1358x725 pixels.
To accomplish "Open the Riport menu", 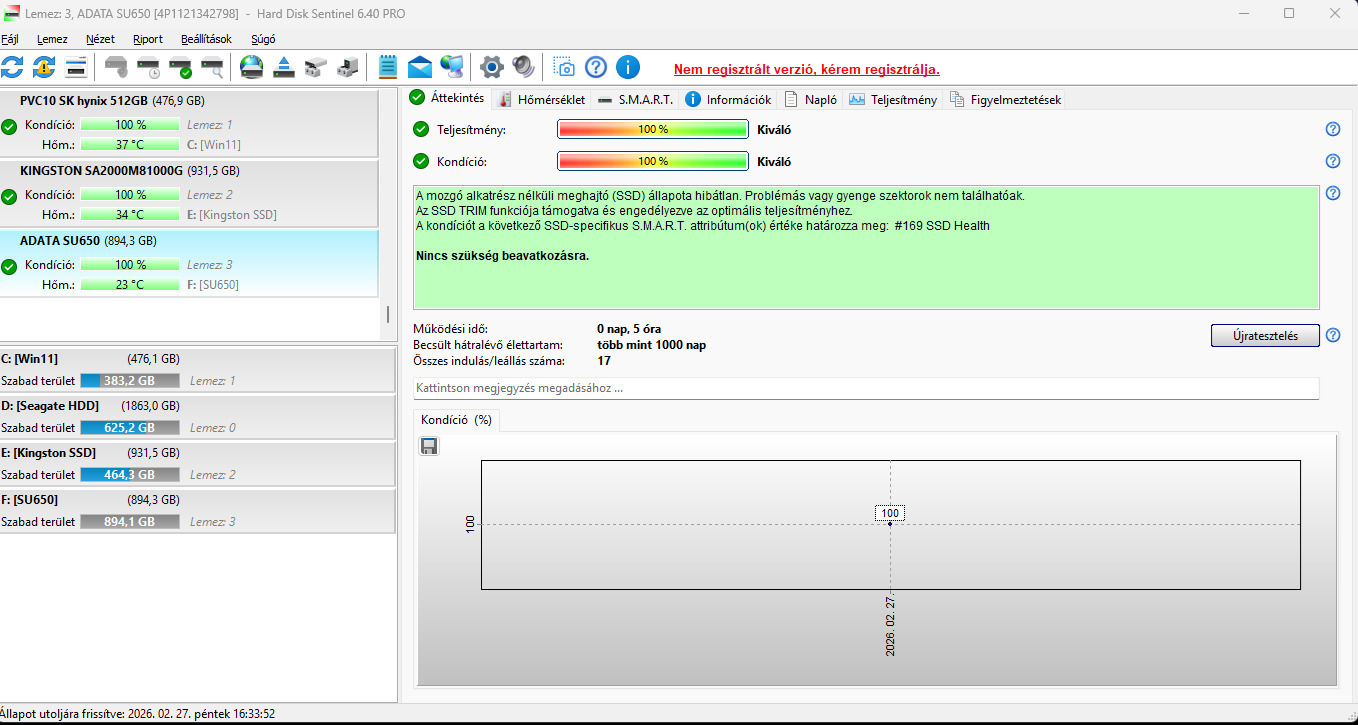I will pos(148,39).
